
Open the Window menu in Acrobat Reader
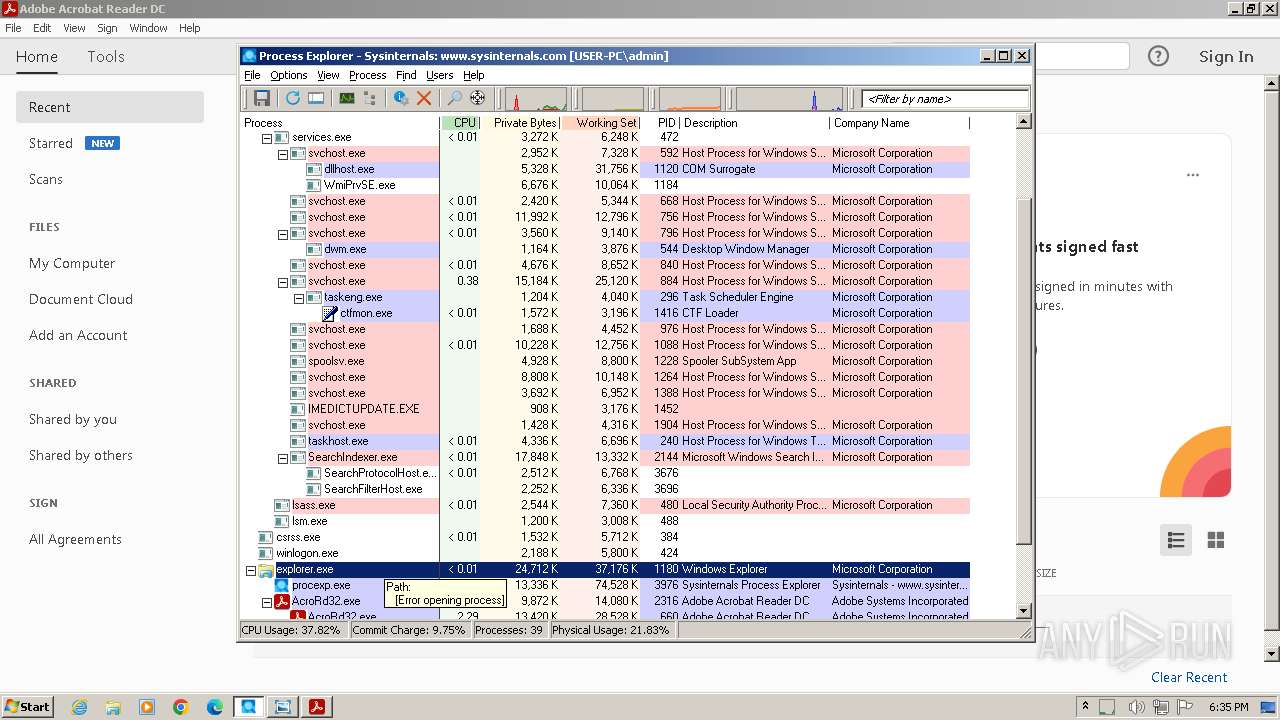148,28
